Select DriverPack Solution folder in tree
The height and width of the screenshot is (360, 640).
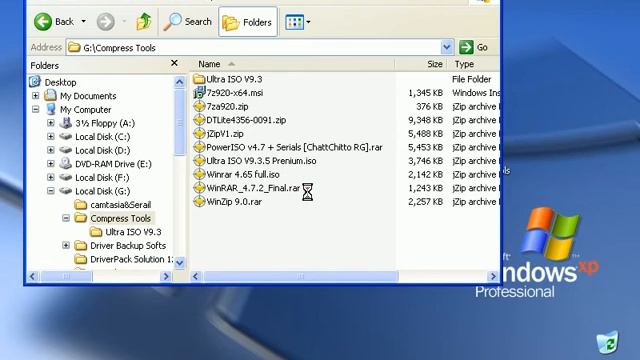point(131,259)
